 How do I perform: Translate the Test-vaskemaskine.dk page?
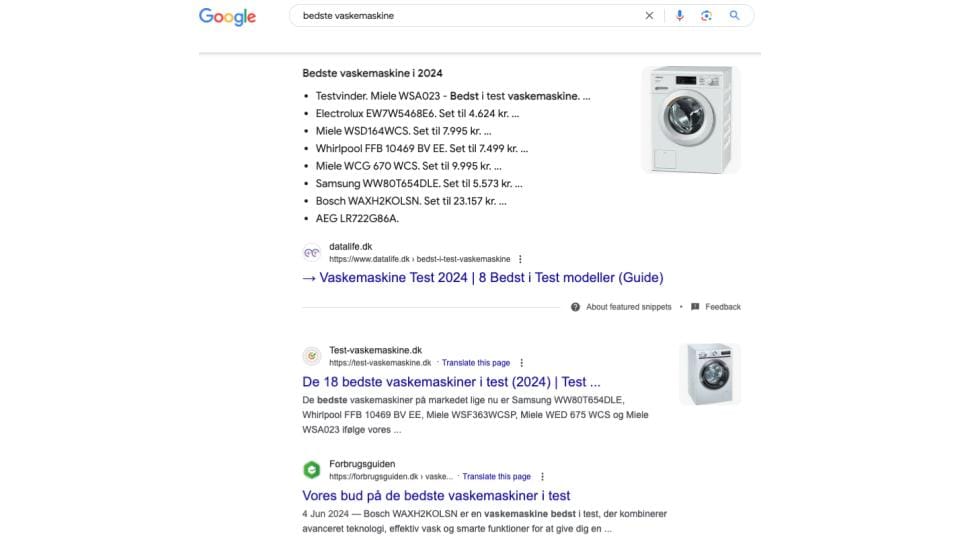coord(476,362)
